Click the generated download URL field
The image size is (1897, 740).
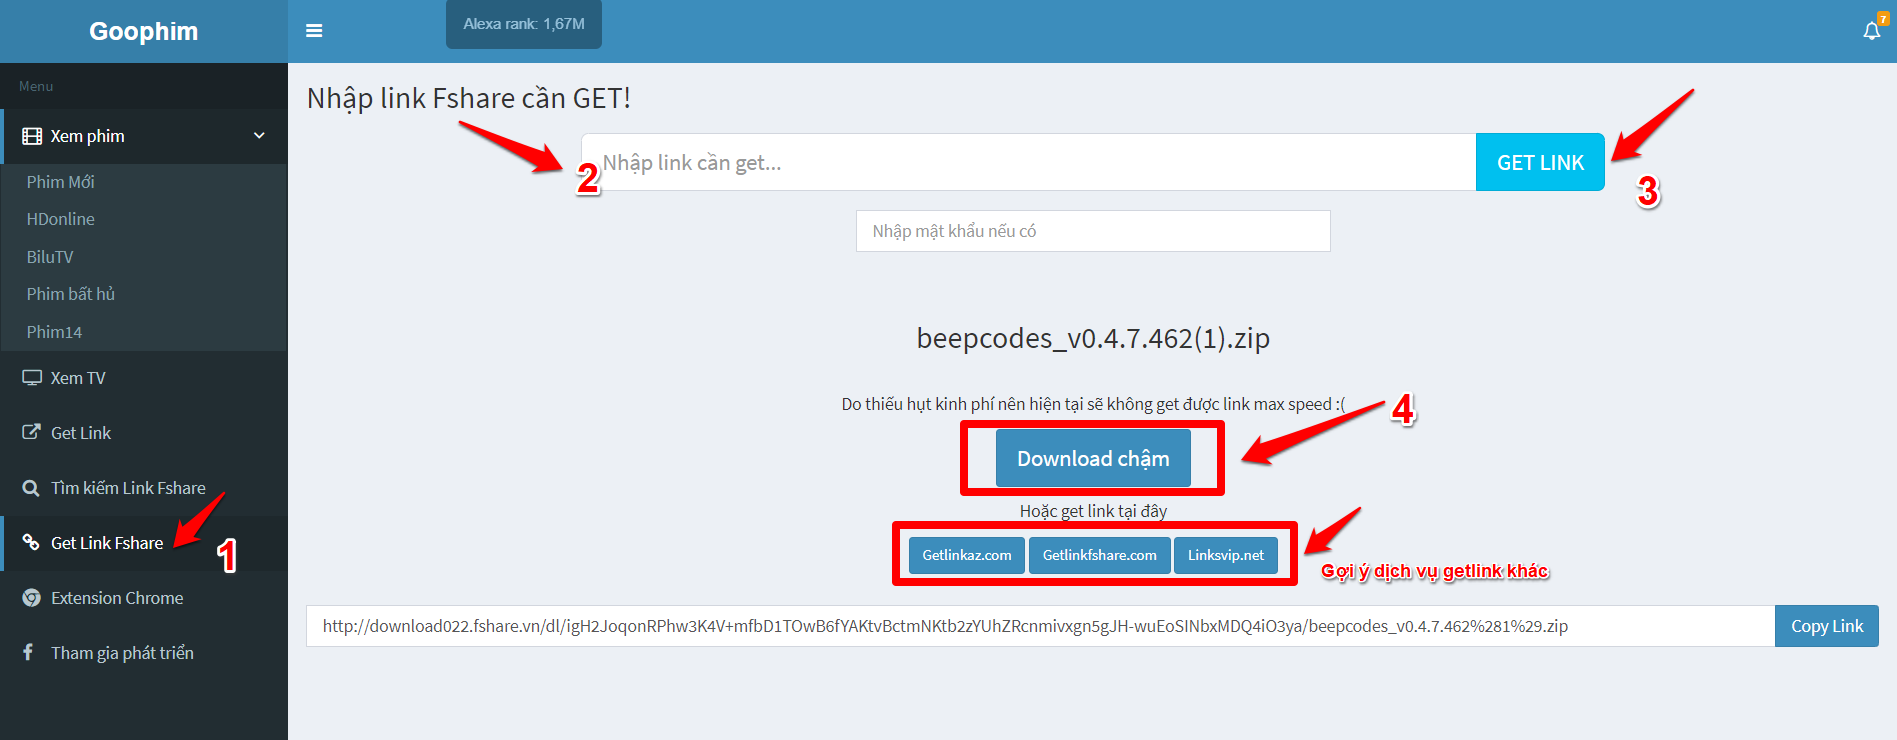[x=1040, y=626]
